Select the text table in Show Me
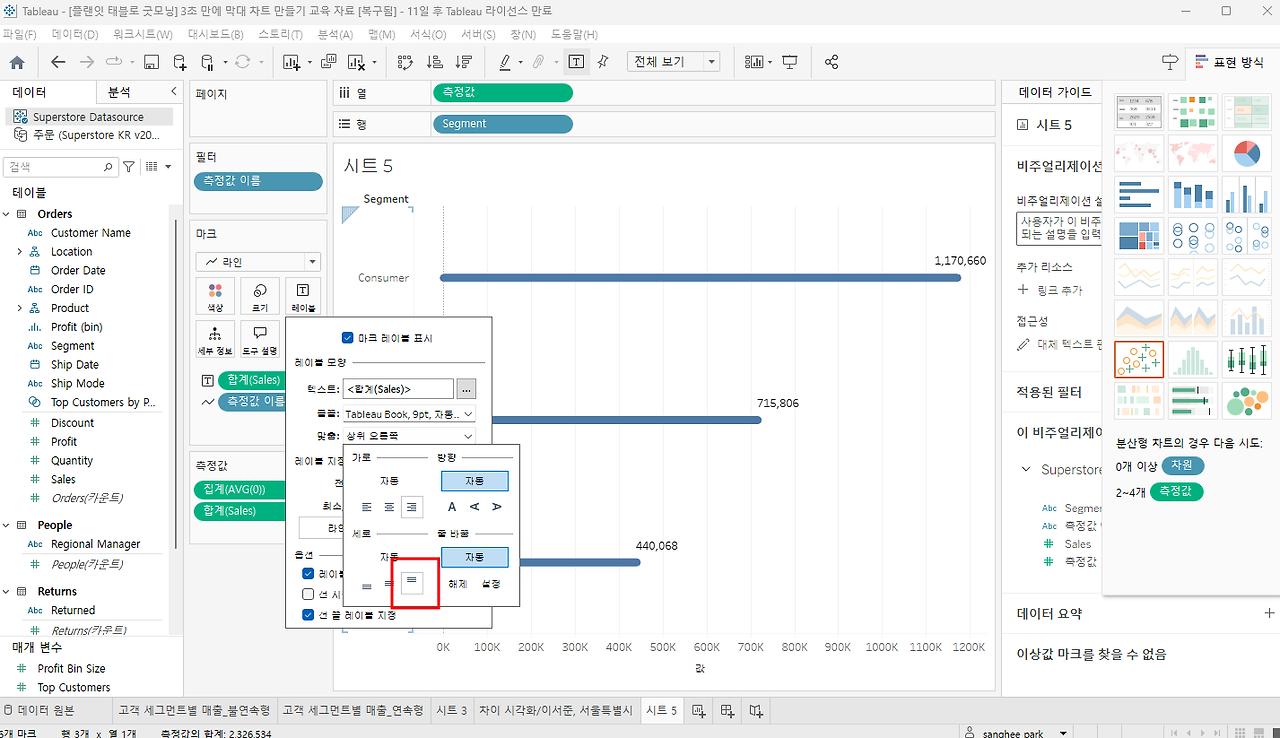This screenshot has height=738, width=1280. click(x=1139, y=113)
